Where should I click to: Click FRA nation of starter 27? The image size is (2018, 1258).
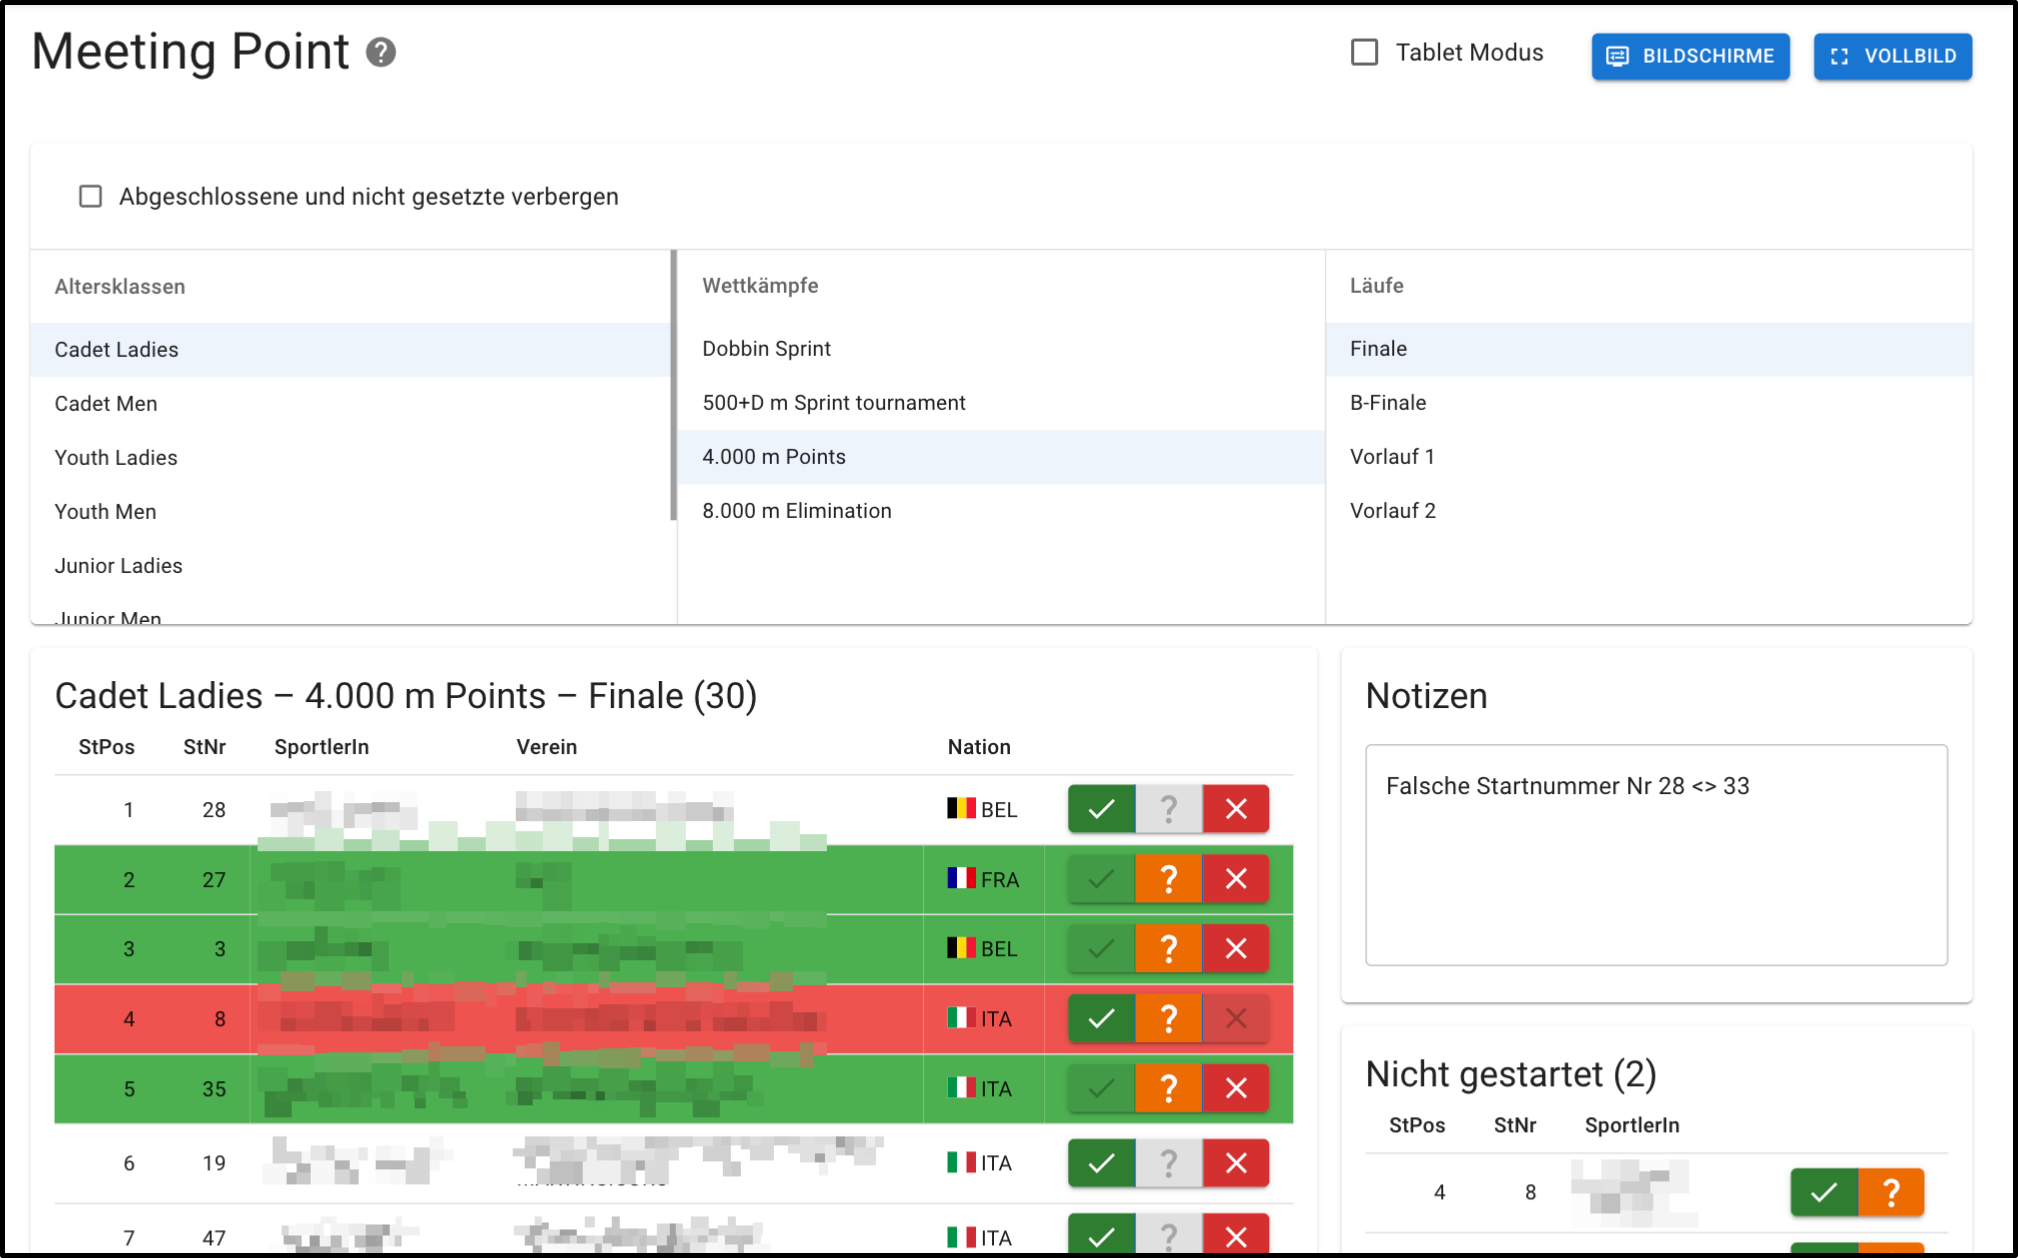983,879
